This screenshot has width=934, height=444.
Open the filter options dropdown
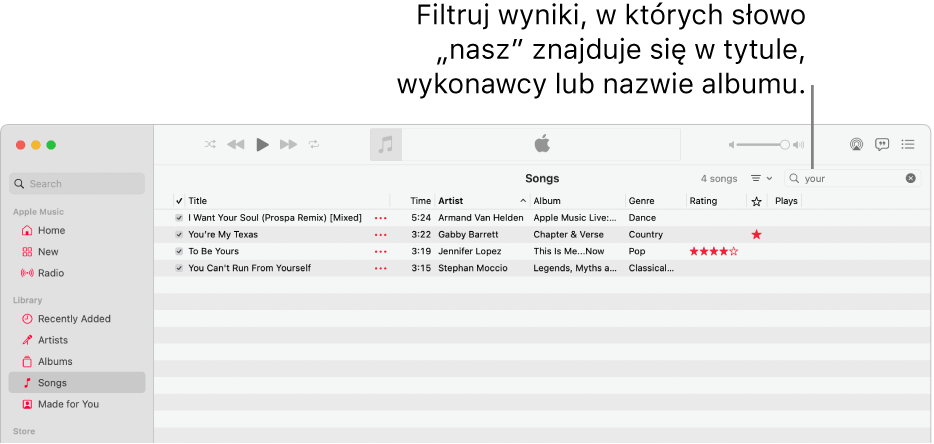tap(761, 178)
